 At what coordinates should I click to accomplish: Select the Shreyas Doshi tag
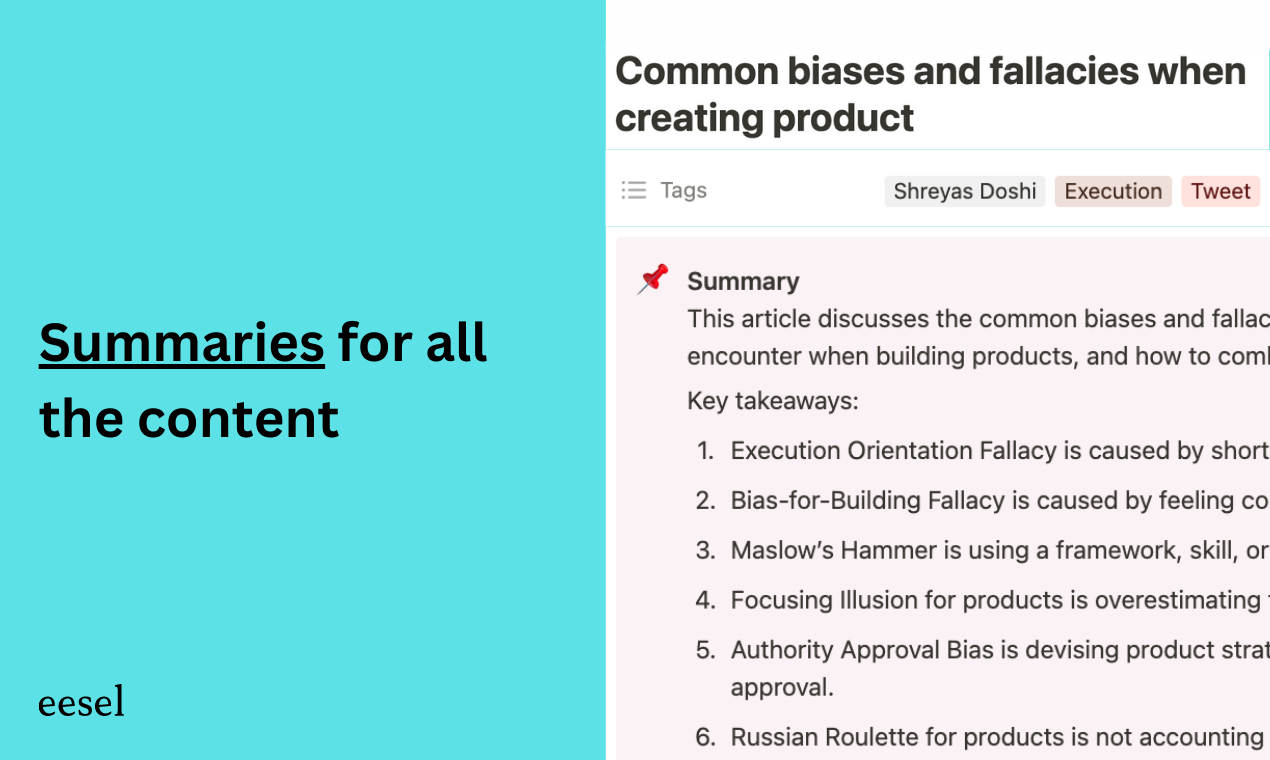(964, 191)
